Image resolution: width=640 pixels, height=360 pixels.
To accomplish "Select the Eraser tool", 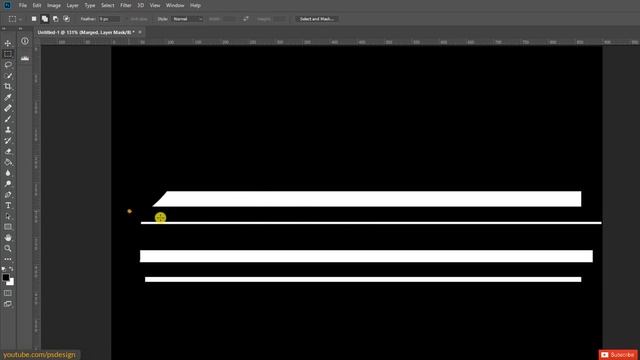I will (x=8, y=151).
